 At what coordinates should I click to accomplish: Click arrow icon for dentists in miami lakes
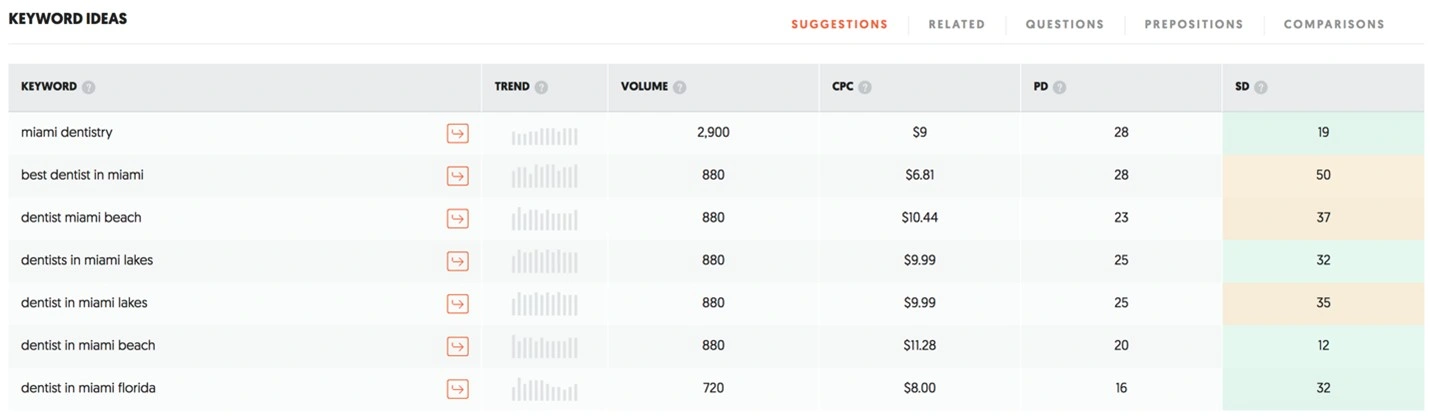457,261
